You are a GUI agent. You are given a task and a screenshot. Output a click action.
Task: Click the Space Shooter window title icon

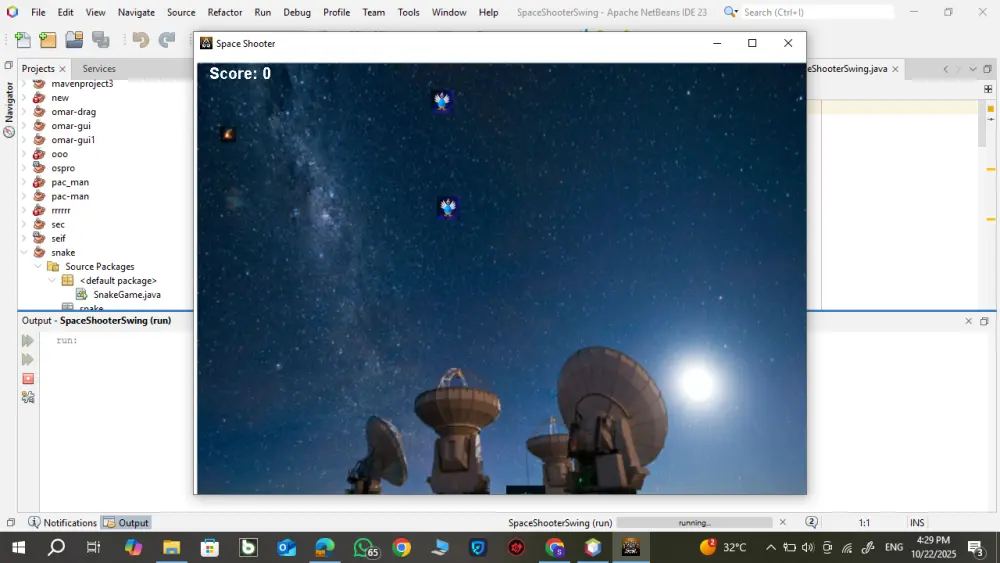(x=206, y=43)
